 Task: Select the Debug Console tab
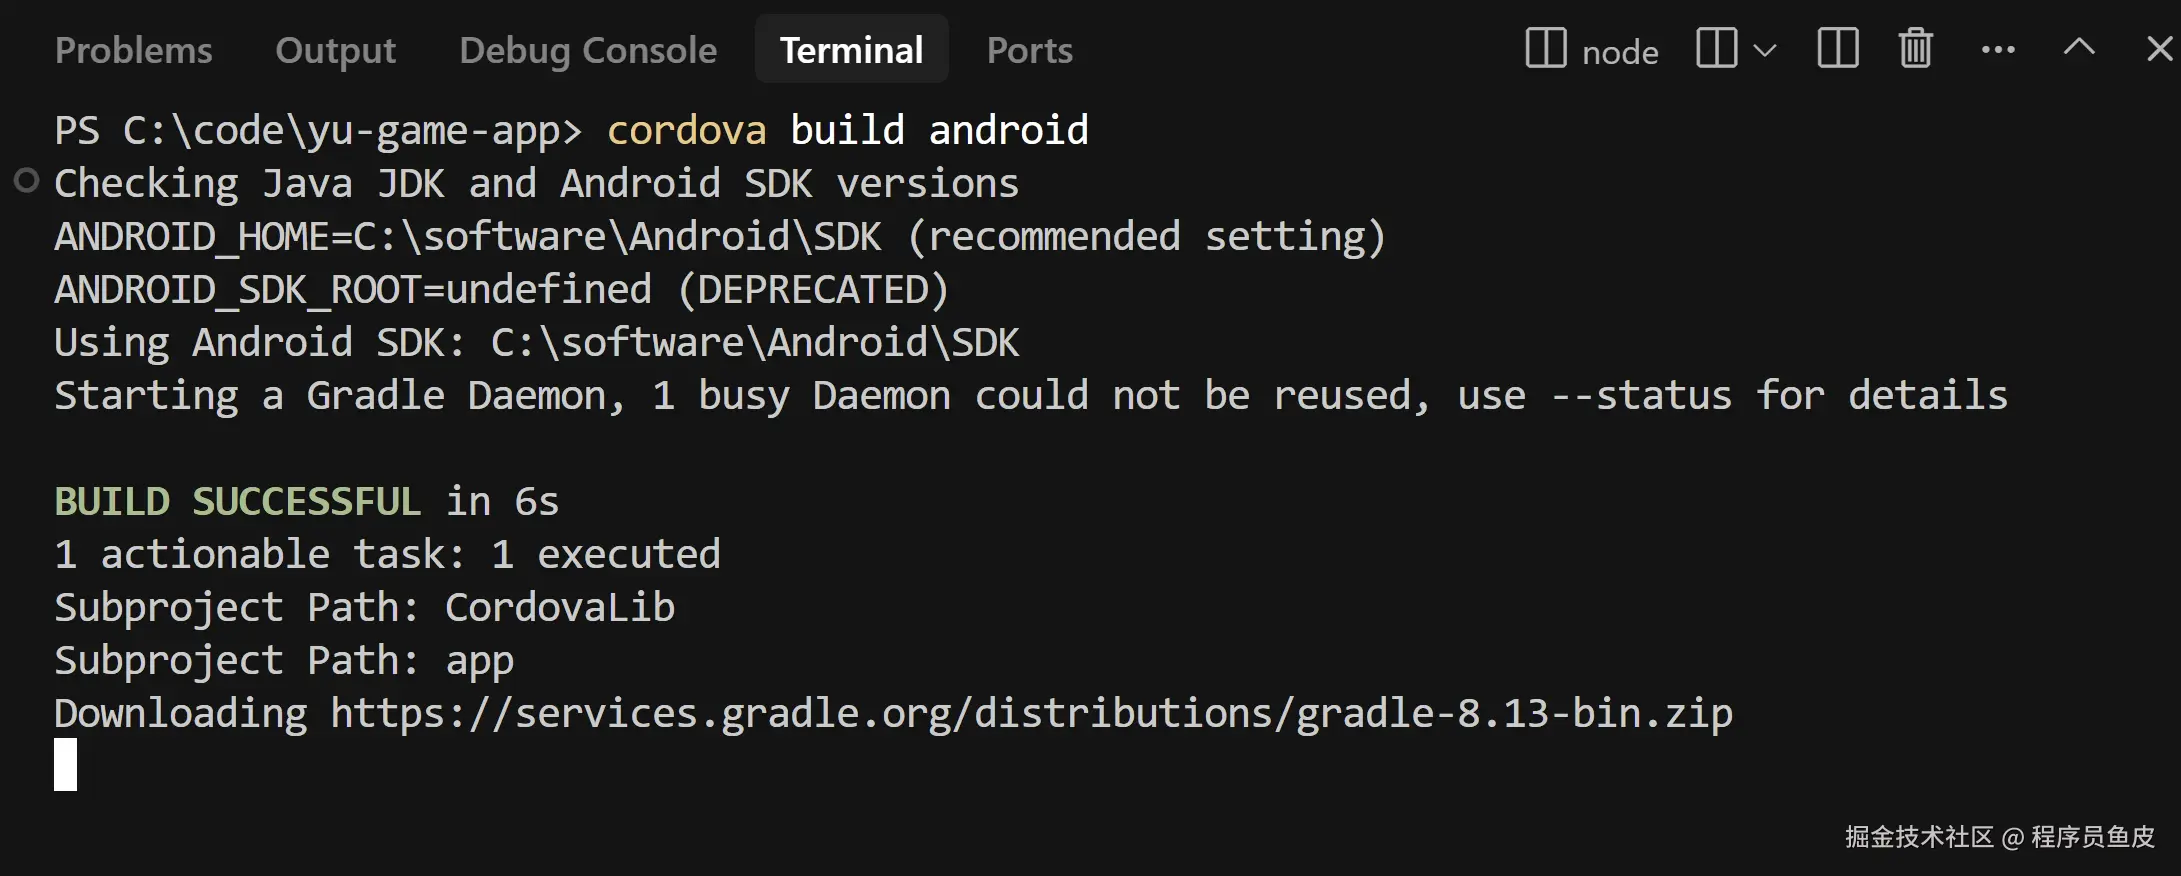pos(588,50)
